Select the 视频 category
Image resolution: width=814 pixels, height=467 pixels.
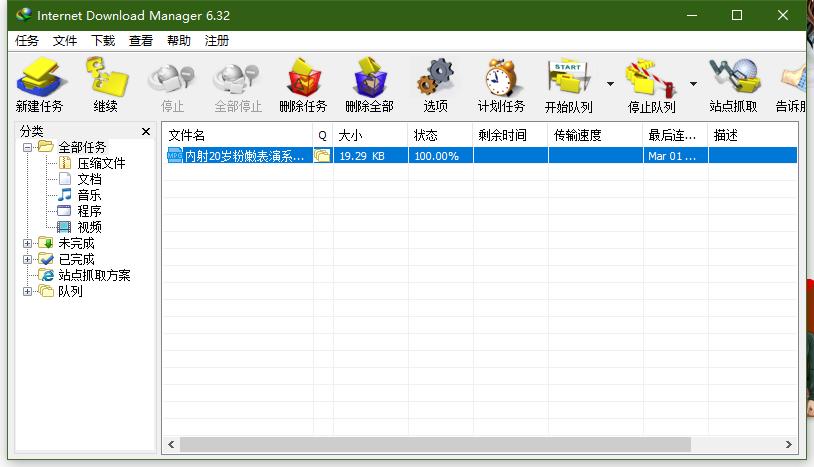[x=89, y=227]
